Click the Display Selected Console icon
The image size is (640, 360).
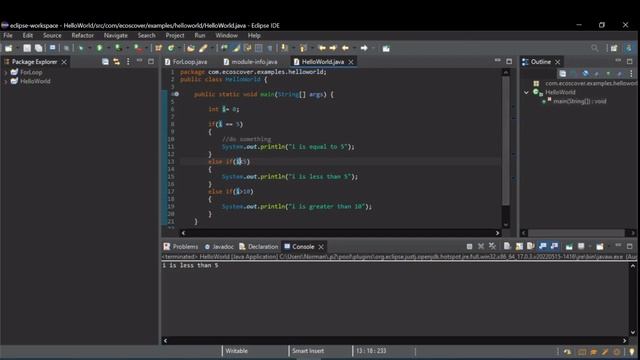tap(581, 247)
